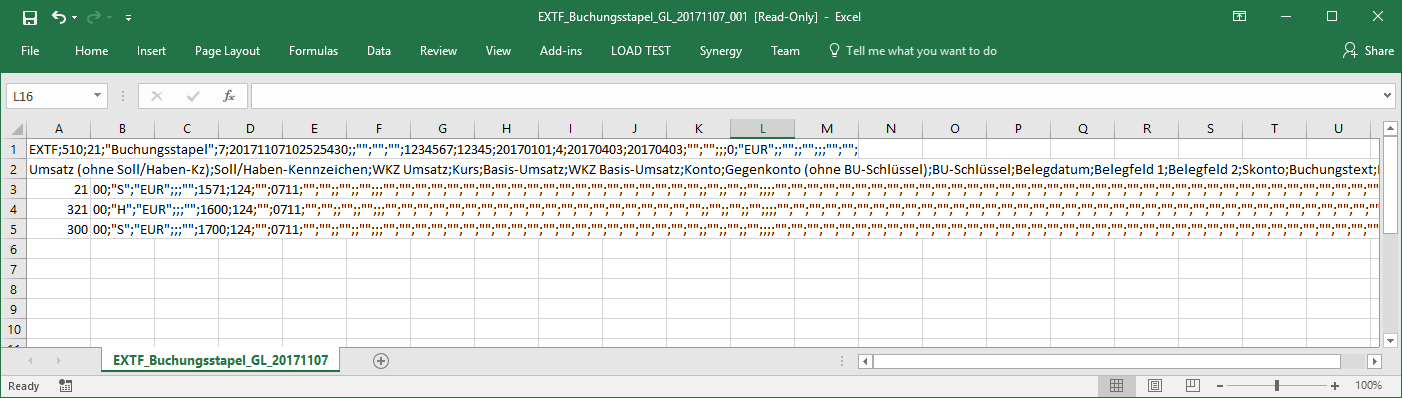Click the Insert Function fx icon
The height and width of the screenshot is (398, 1402).
(x=229, y=96)
